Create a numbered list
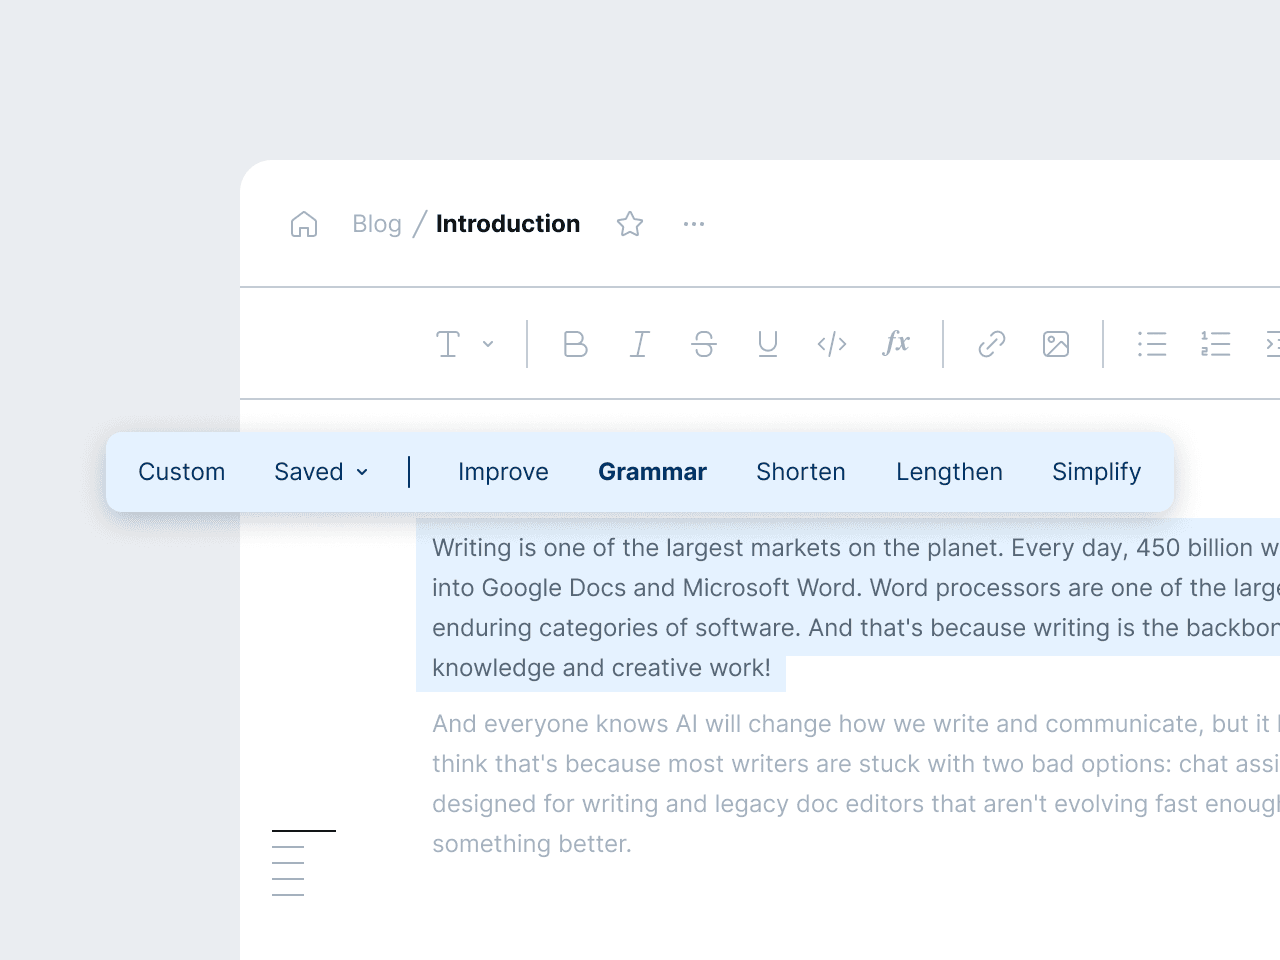Viewport: 1280px width, 960px height. (x=1216, y=344)
